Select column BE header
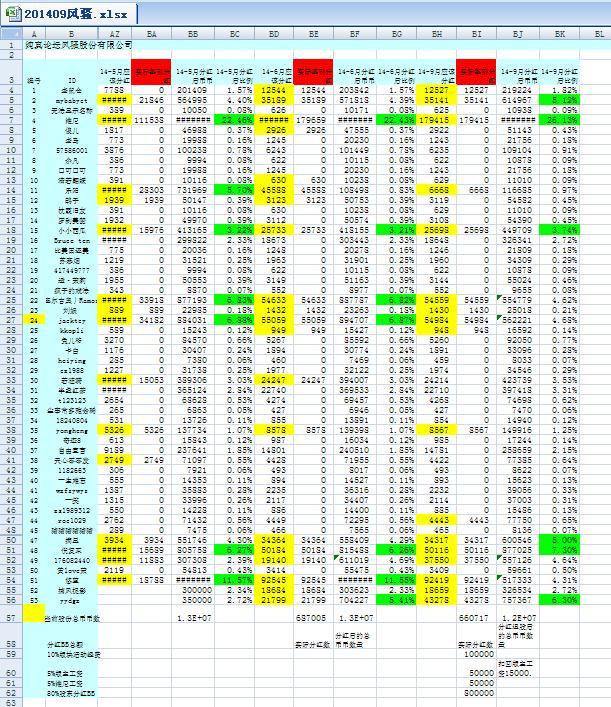Screen dimensions: 611x707 coord(313,34)
